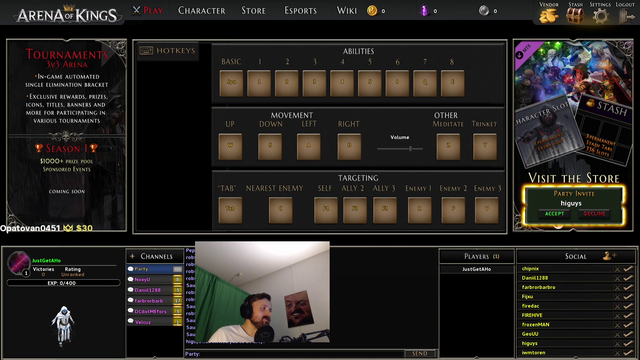Decline farbrorbarbro's request with the X

[618, 288]
